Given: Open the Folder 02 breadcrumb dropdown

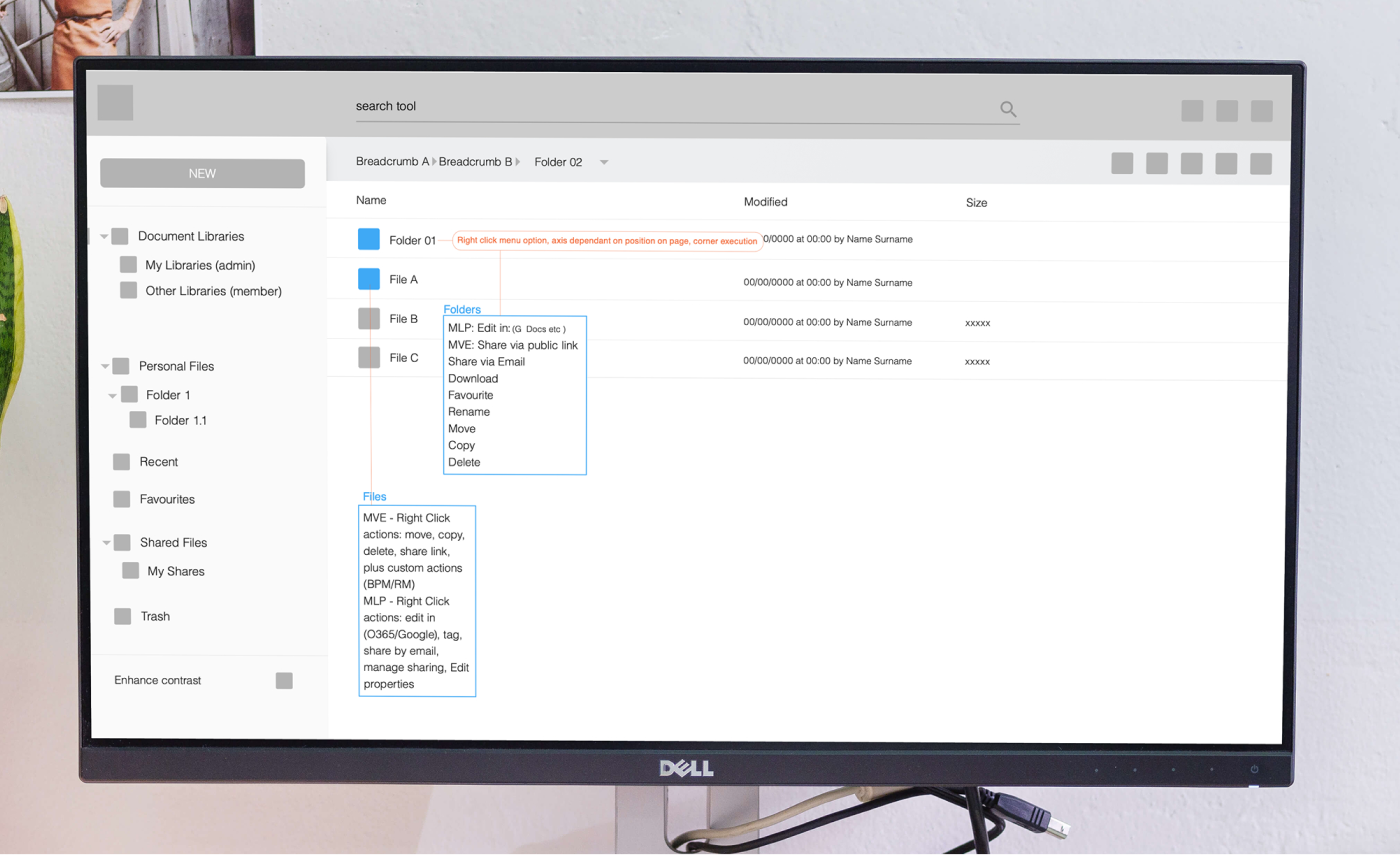Looking at the screenshot, I should pos(604,162).
